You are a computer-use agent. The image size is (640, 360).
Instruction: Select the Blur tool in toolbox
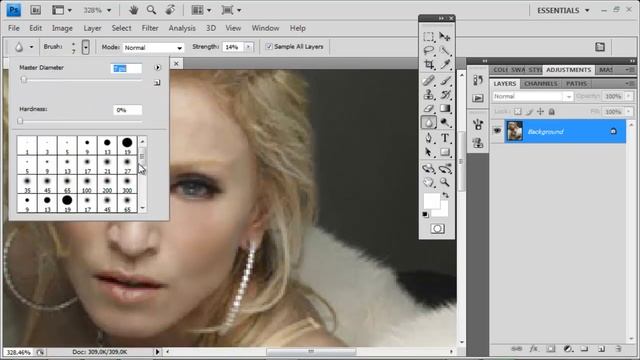point(428,122)
